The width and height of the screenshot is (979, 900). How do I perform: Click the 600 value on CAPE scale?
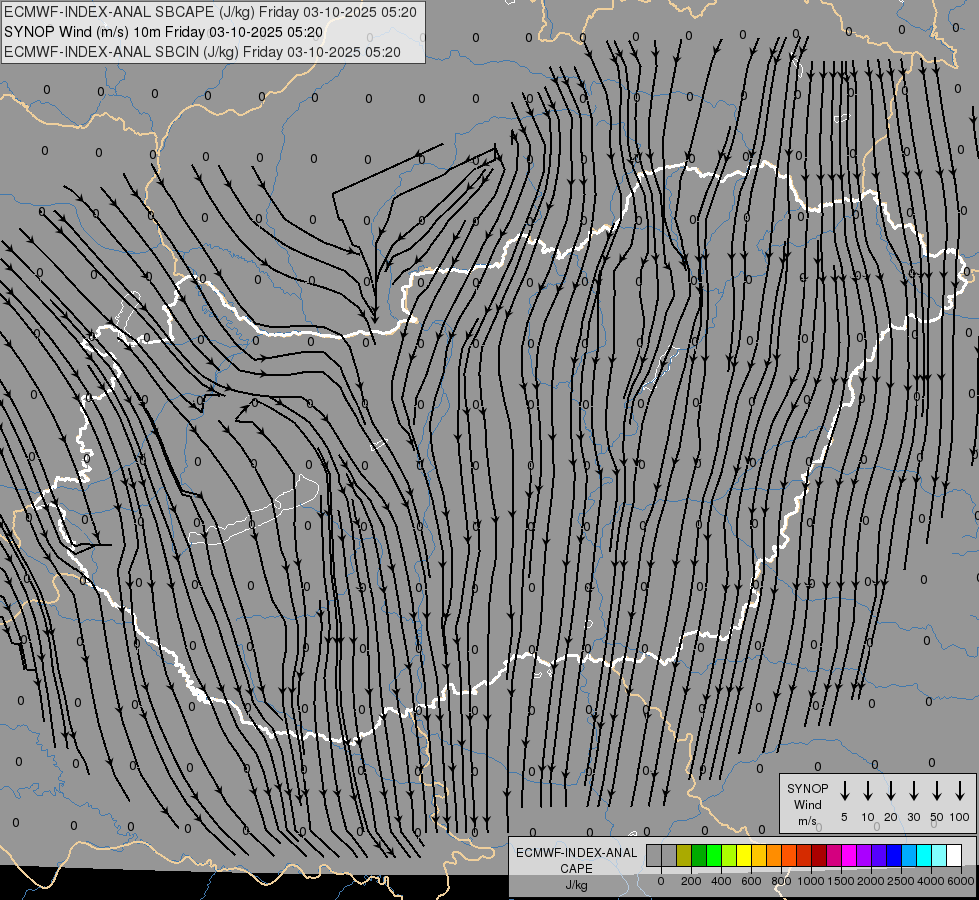coord(751,881)
